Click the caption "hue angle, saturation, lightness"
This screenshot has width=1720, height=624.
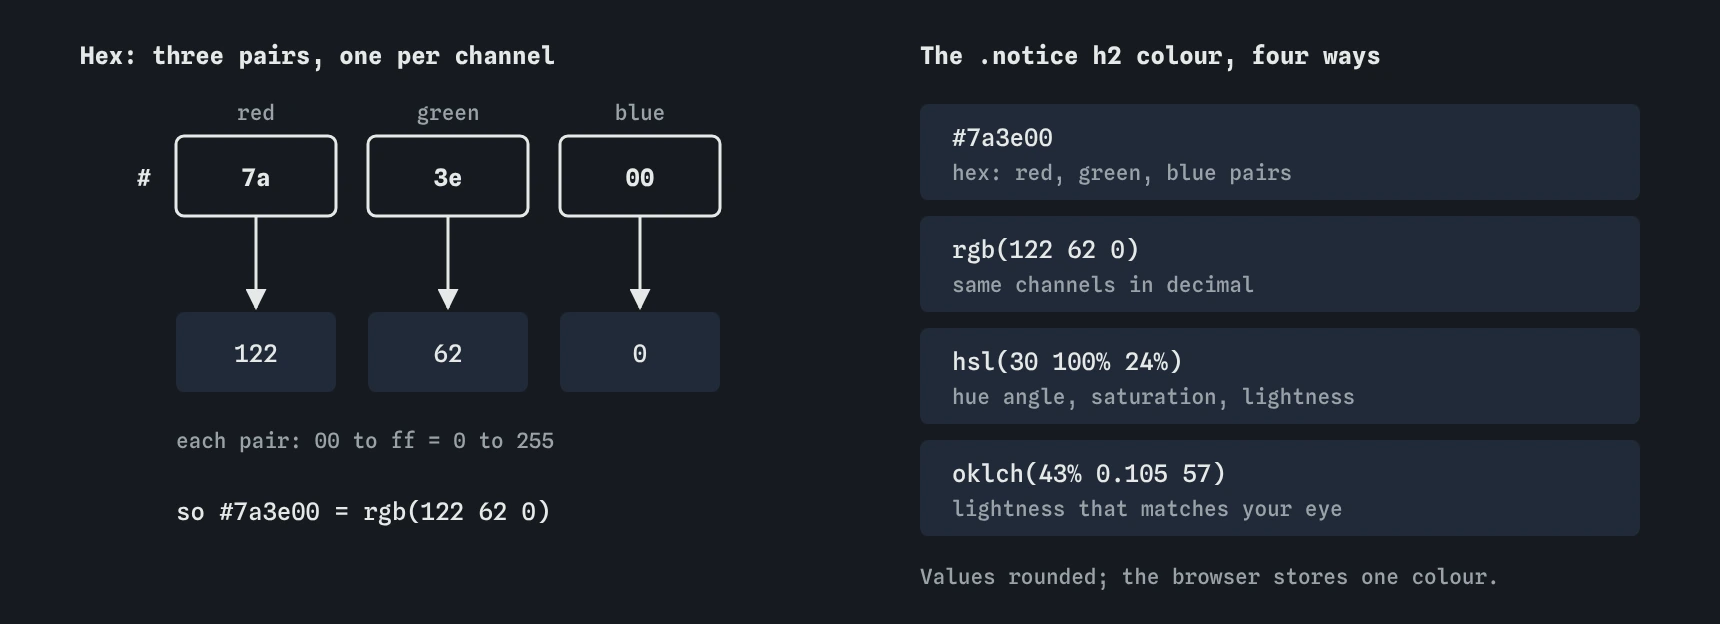(1153, 397)
